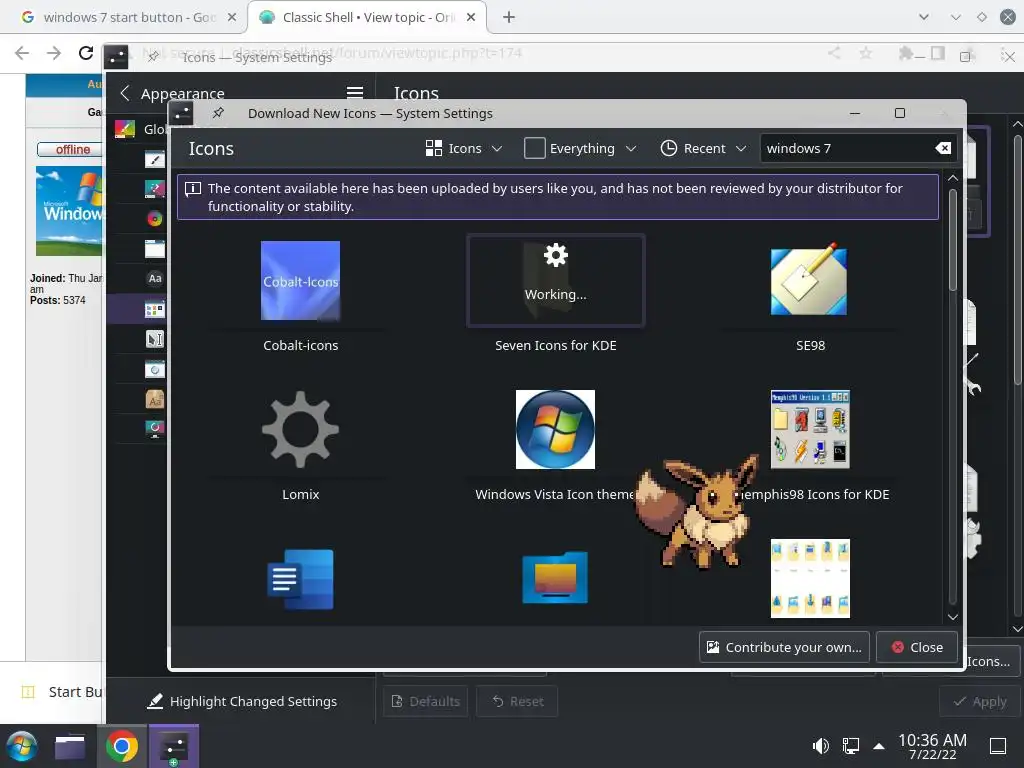This screenshot has height=768, width=1024.
Task: Click the Seven Icons for KDE entry
Action: tap(556, 280)
